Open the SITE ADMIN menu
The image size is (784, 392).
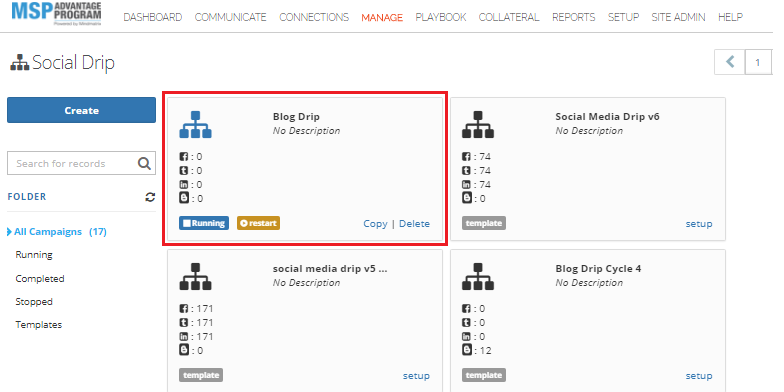(678, 17)
